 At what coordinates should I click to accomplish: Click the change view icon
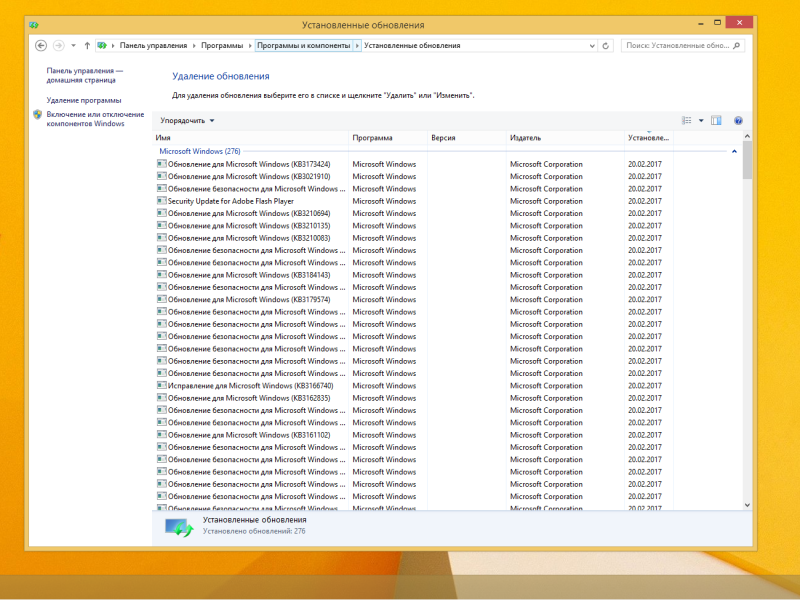tap(688, 120)
